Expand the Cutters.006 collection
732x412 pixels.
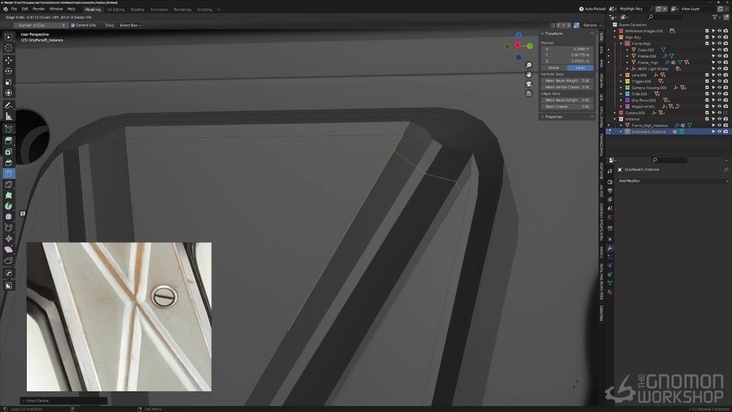pos(615,113)
